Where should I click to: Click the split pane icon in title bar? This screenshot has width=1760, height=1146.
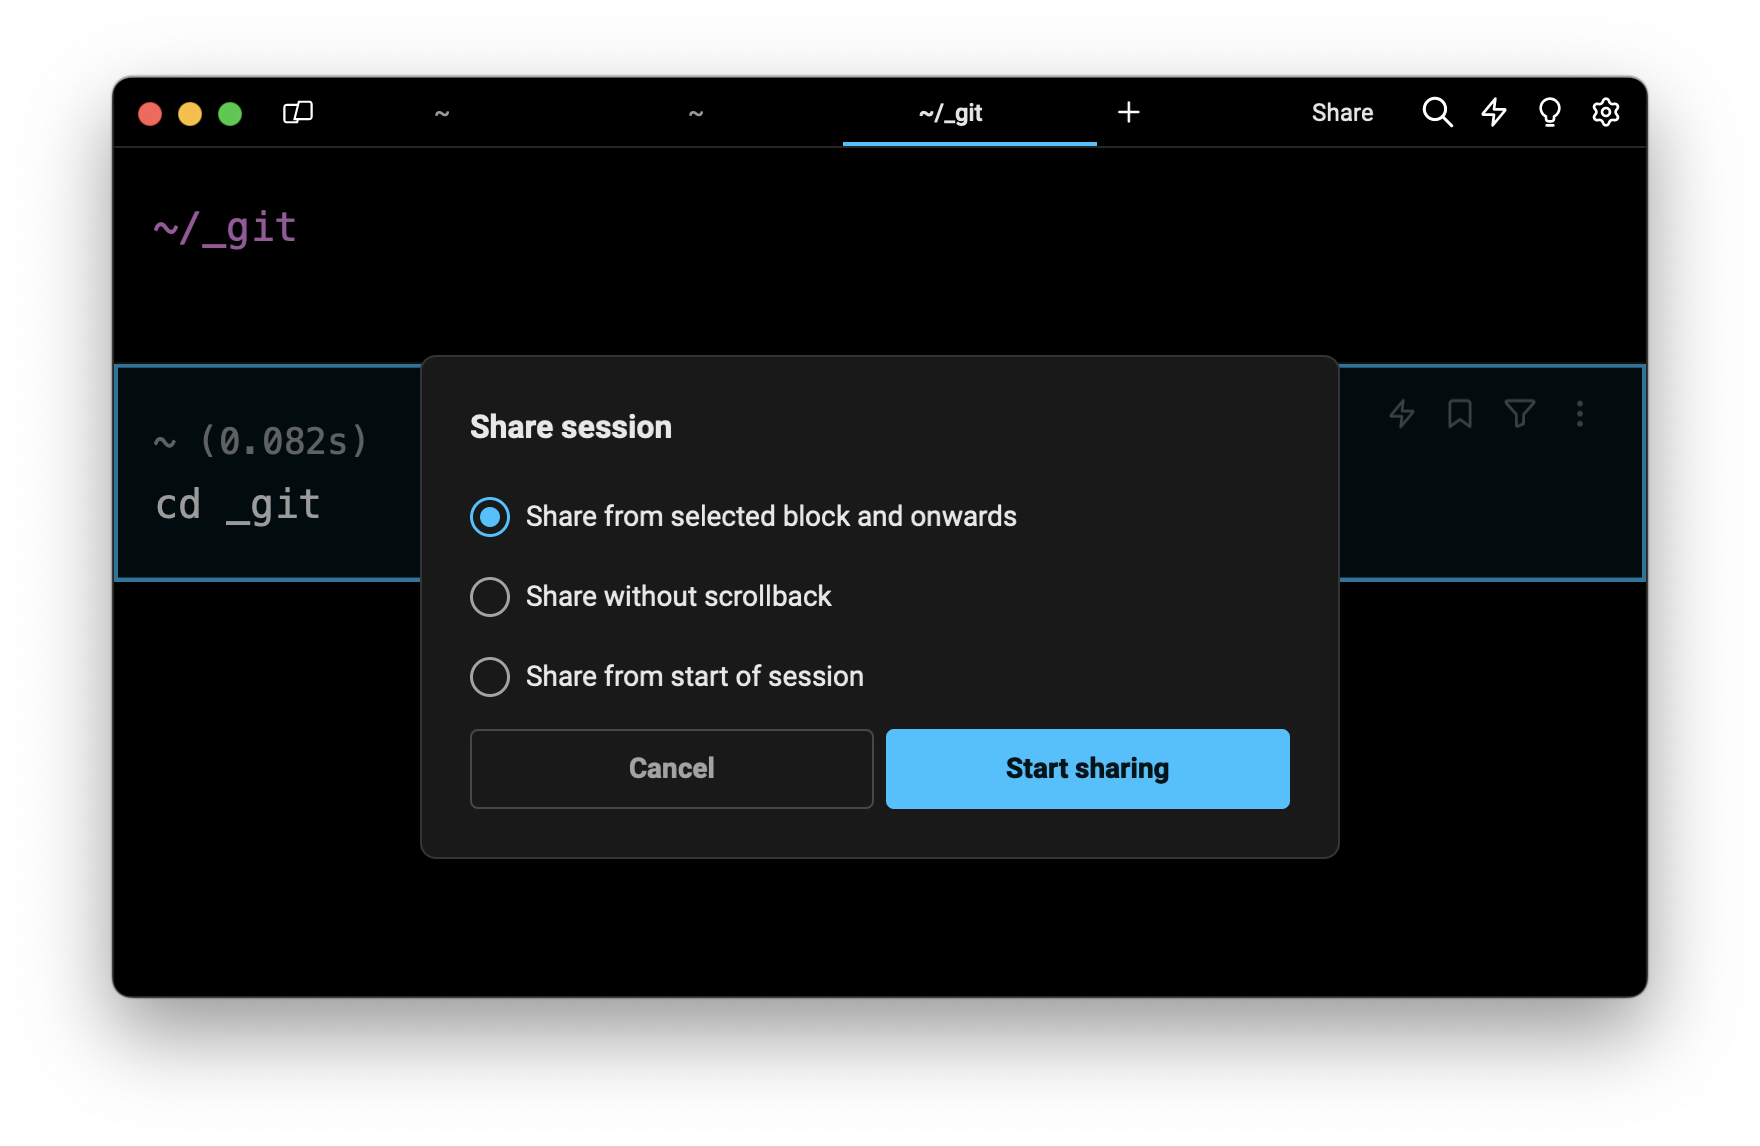pyautogui.click(x=298, y=113)
